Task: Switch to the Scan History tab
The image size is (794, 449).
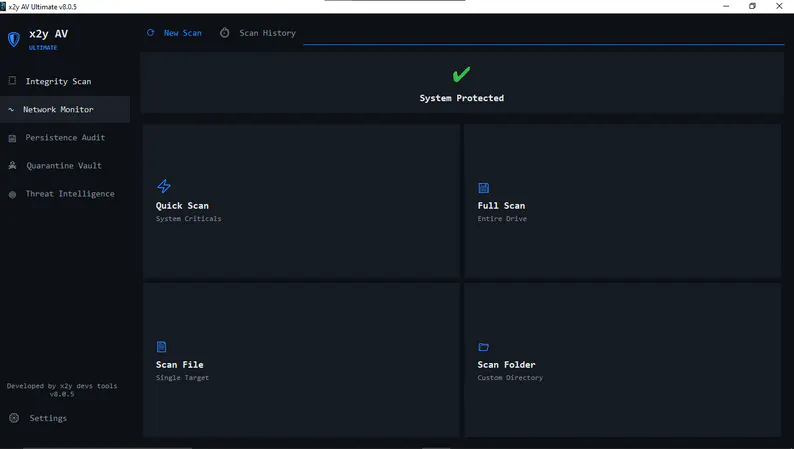Action: pos(258,33)
